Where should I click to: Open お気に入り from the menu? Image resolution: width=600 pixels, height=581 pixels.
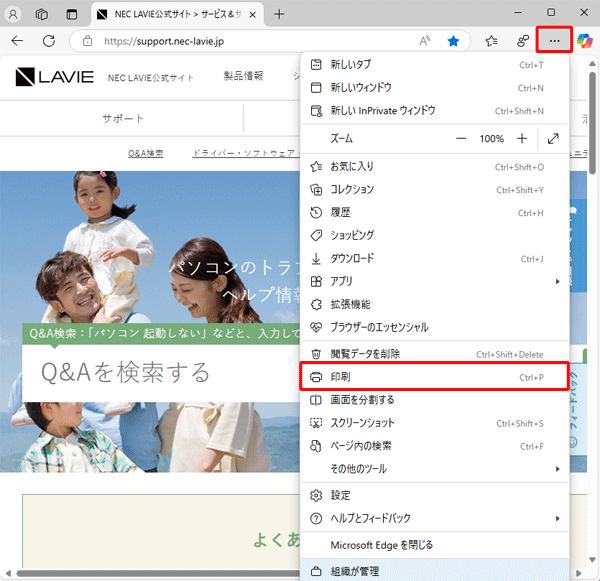click(x=435, y=167)
